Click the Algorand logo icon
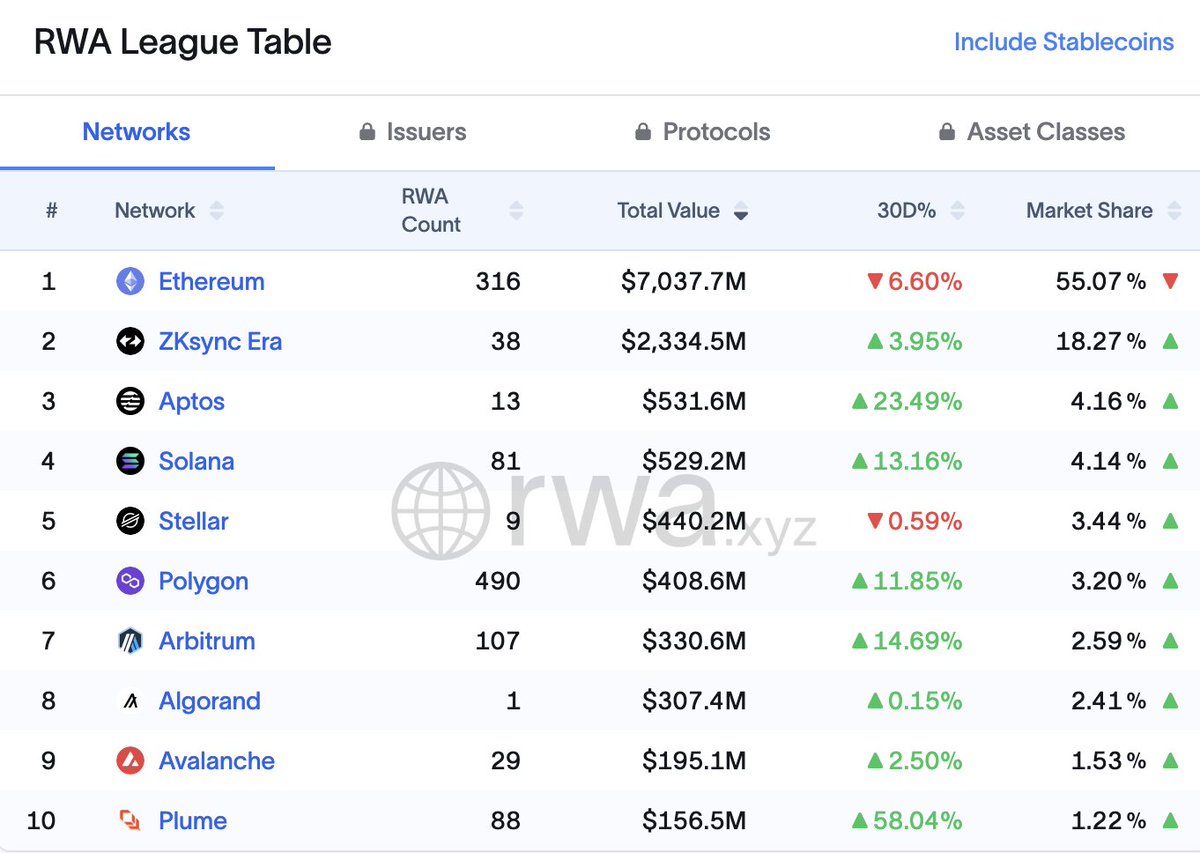 [x=130, y=701]
